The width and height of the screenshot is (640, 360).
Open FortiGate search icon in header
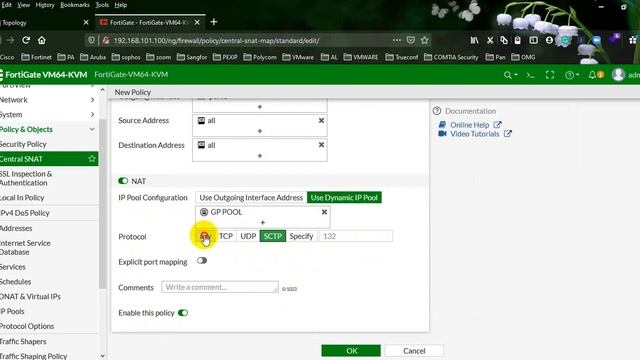click(510, 75)
